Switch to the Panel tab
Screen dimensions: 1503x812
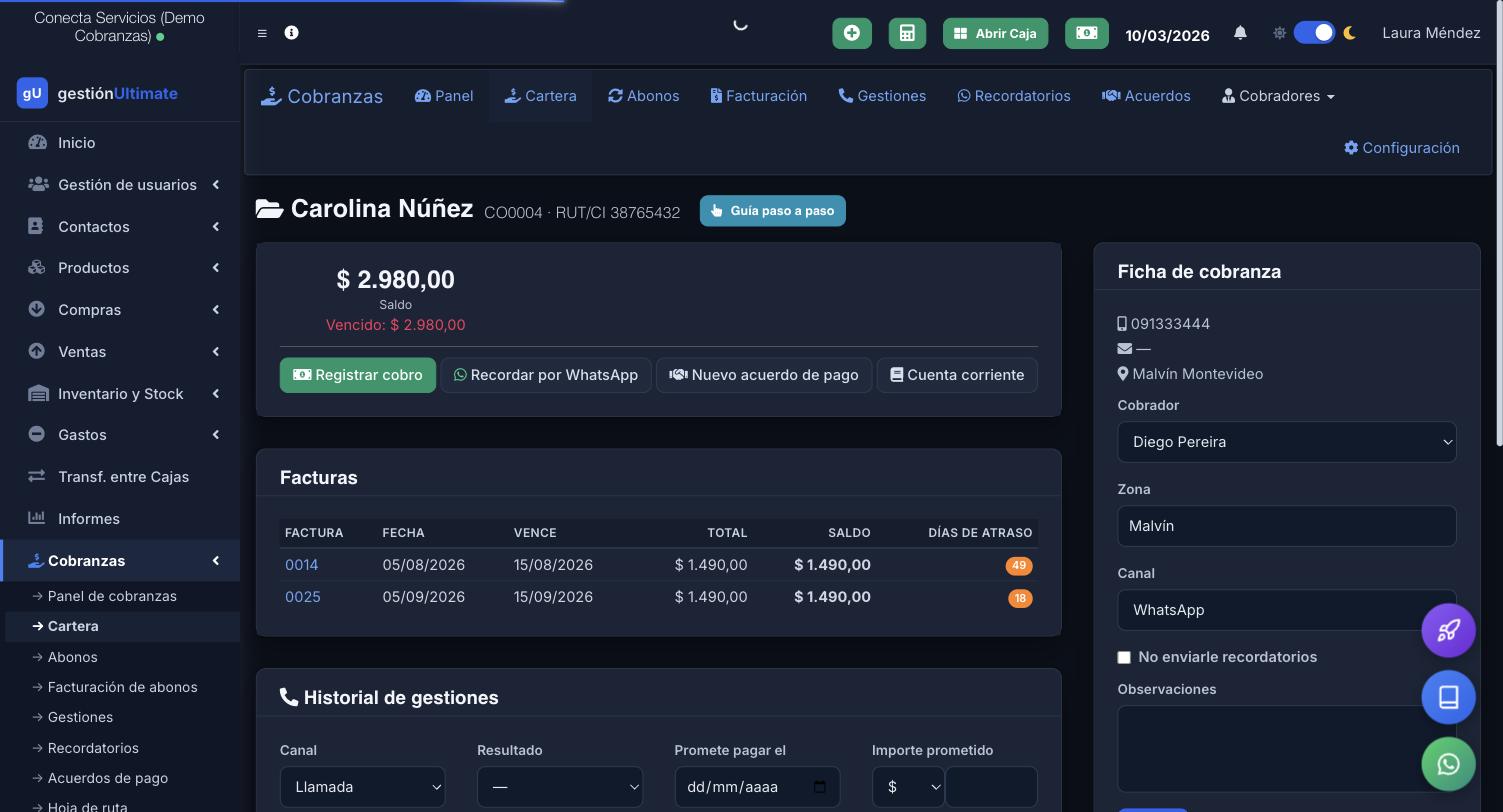tap(444, 96)
